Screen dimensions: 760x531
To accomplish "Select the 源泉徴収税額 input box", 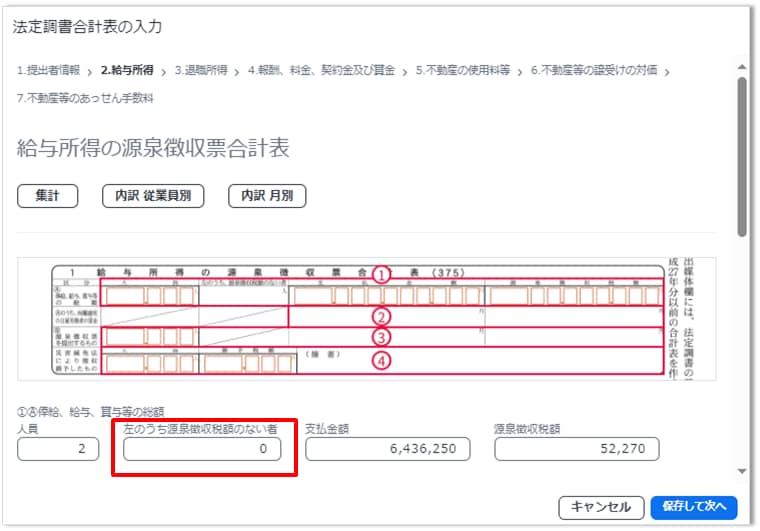I will tap(576, 450).
